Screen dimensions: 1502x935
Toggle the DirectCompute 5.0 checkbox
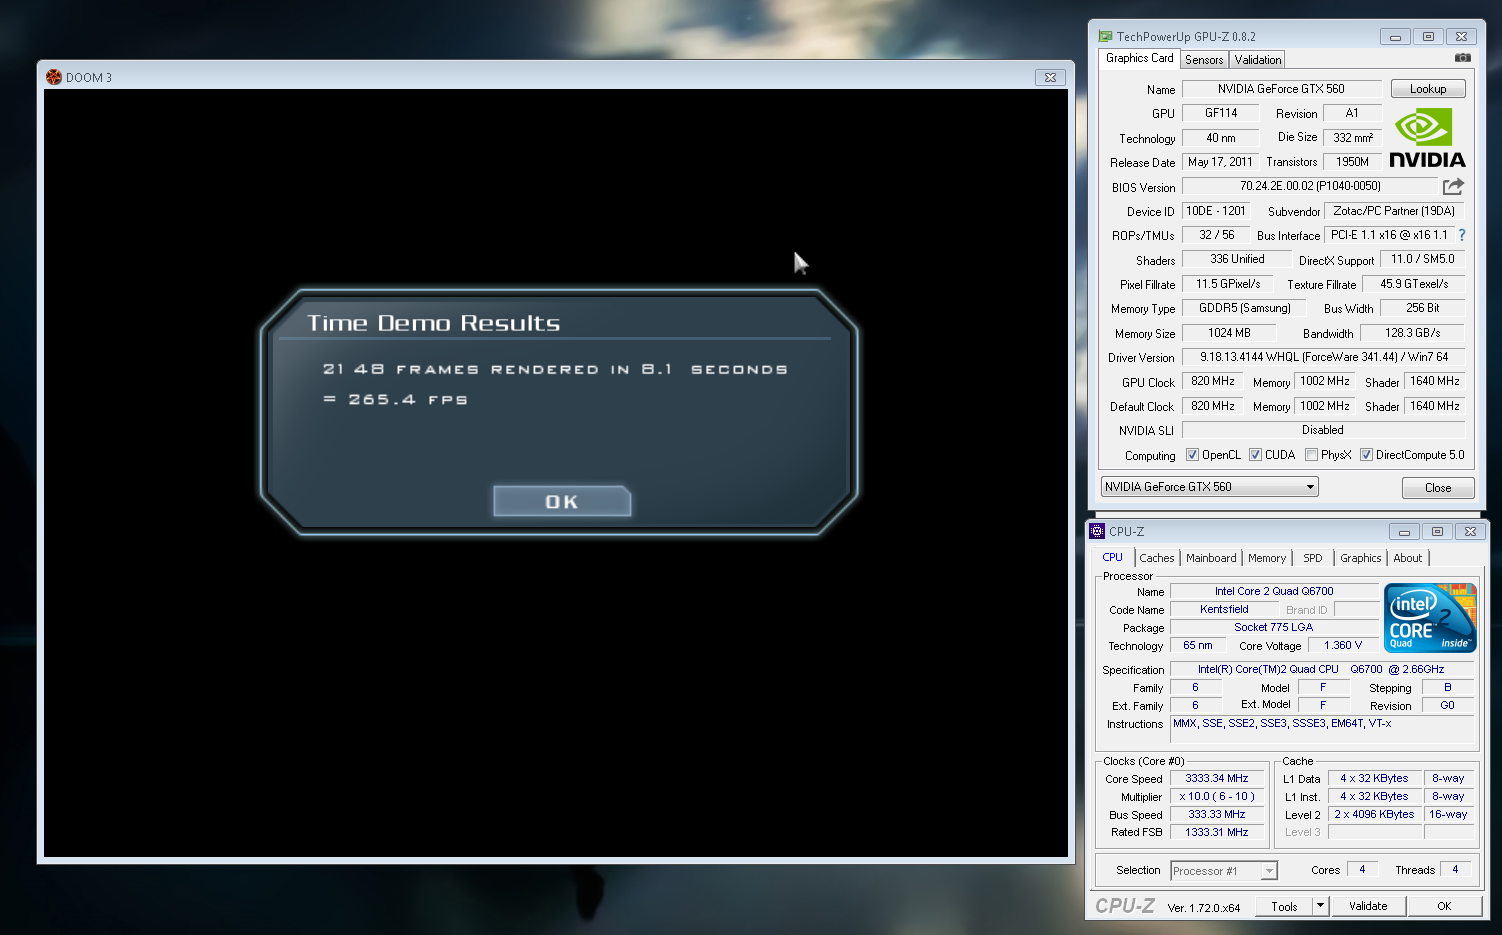pyautogui.click(x=1366, y=455)
